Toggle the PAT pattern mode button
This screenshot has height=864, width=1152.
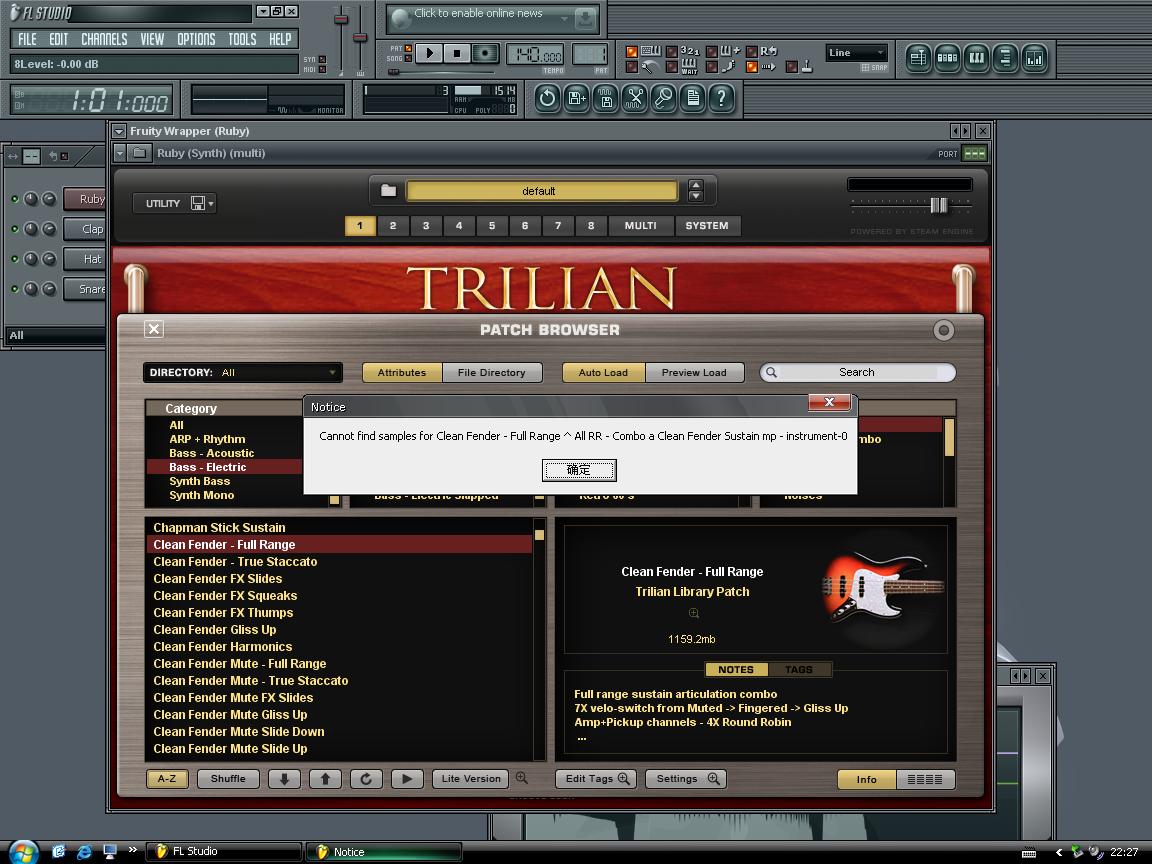(408, 48)
